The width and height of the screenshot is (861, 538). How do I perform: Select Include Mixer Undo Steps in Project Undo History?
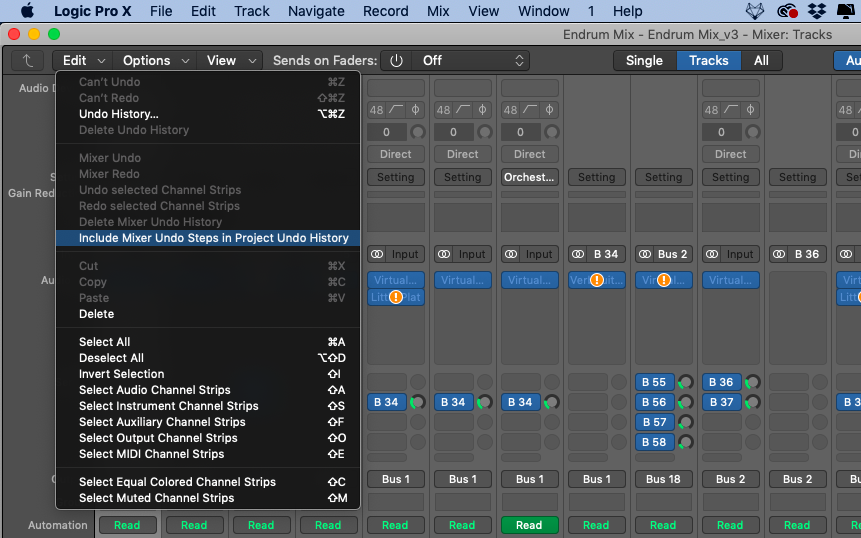coord(208,238)
